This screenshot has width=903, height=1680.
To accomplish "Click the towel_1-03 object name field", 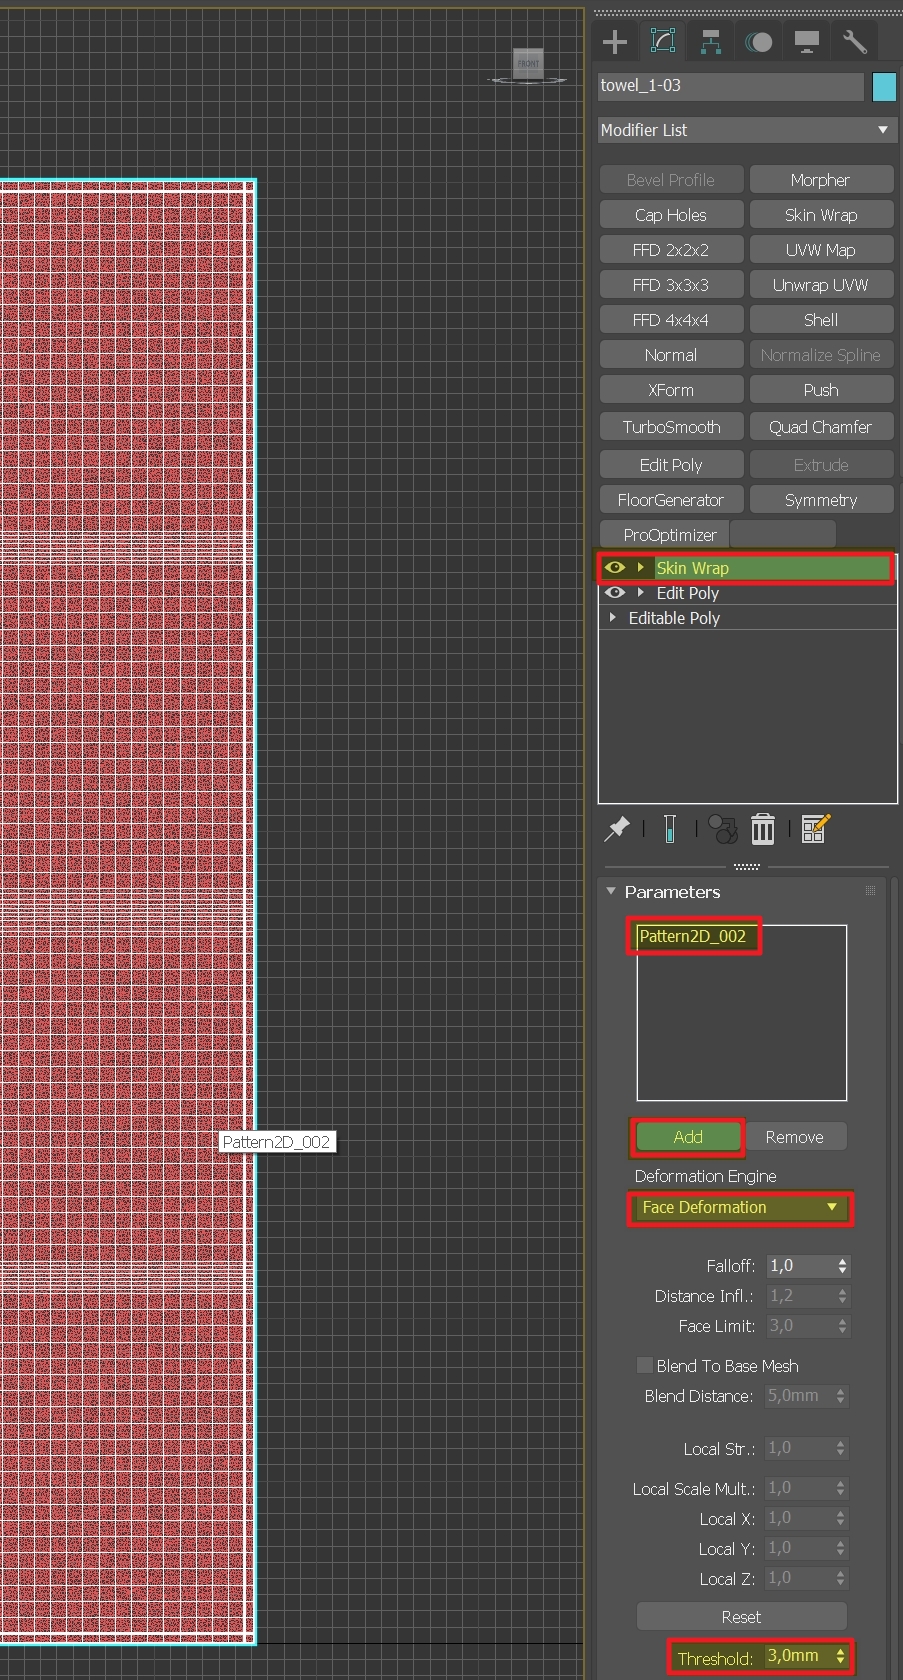I will pyautogui.click(x=730, y=86).
